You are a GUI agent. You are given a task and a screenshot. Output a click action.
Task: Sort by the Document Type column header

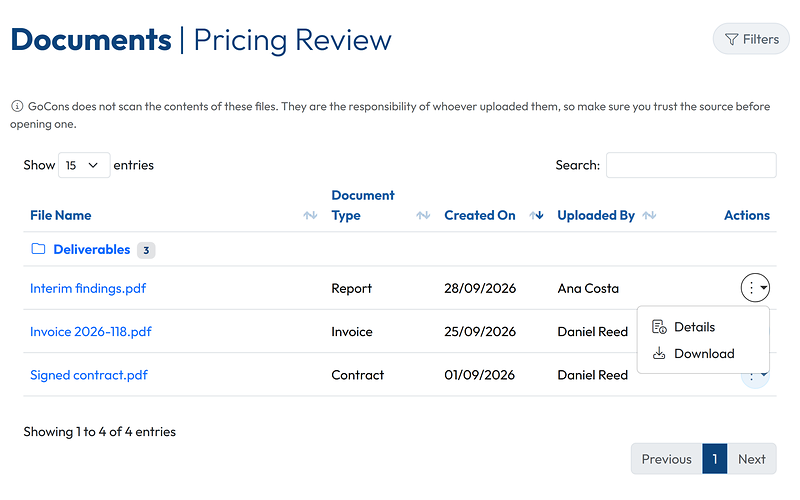pos(363,205)
